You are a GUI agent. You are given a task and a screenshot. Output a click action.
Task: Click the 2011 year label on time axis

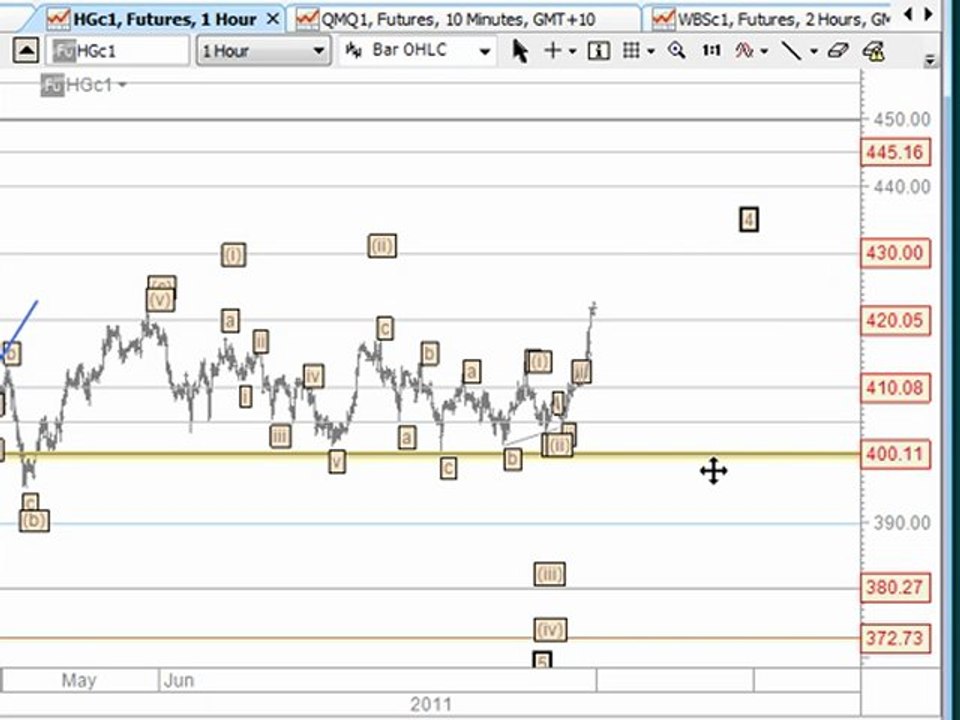[431, 705]
